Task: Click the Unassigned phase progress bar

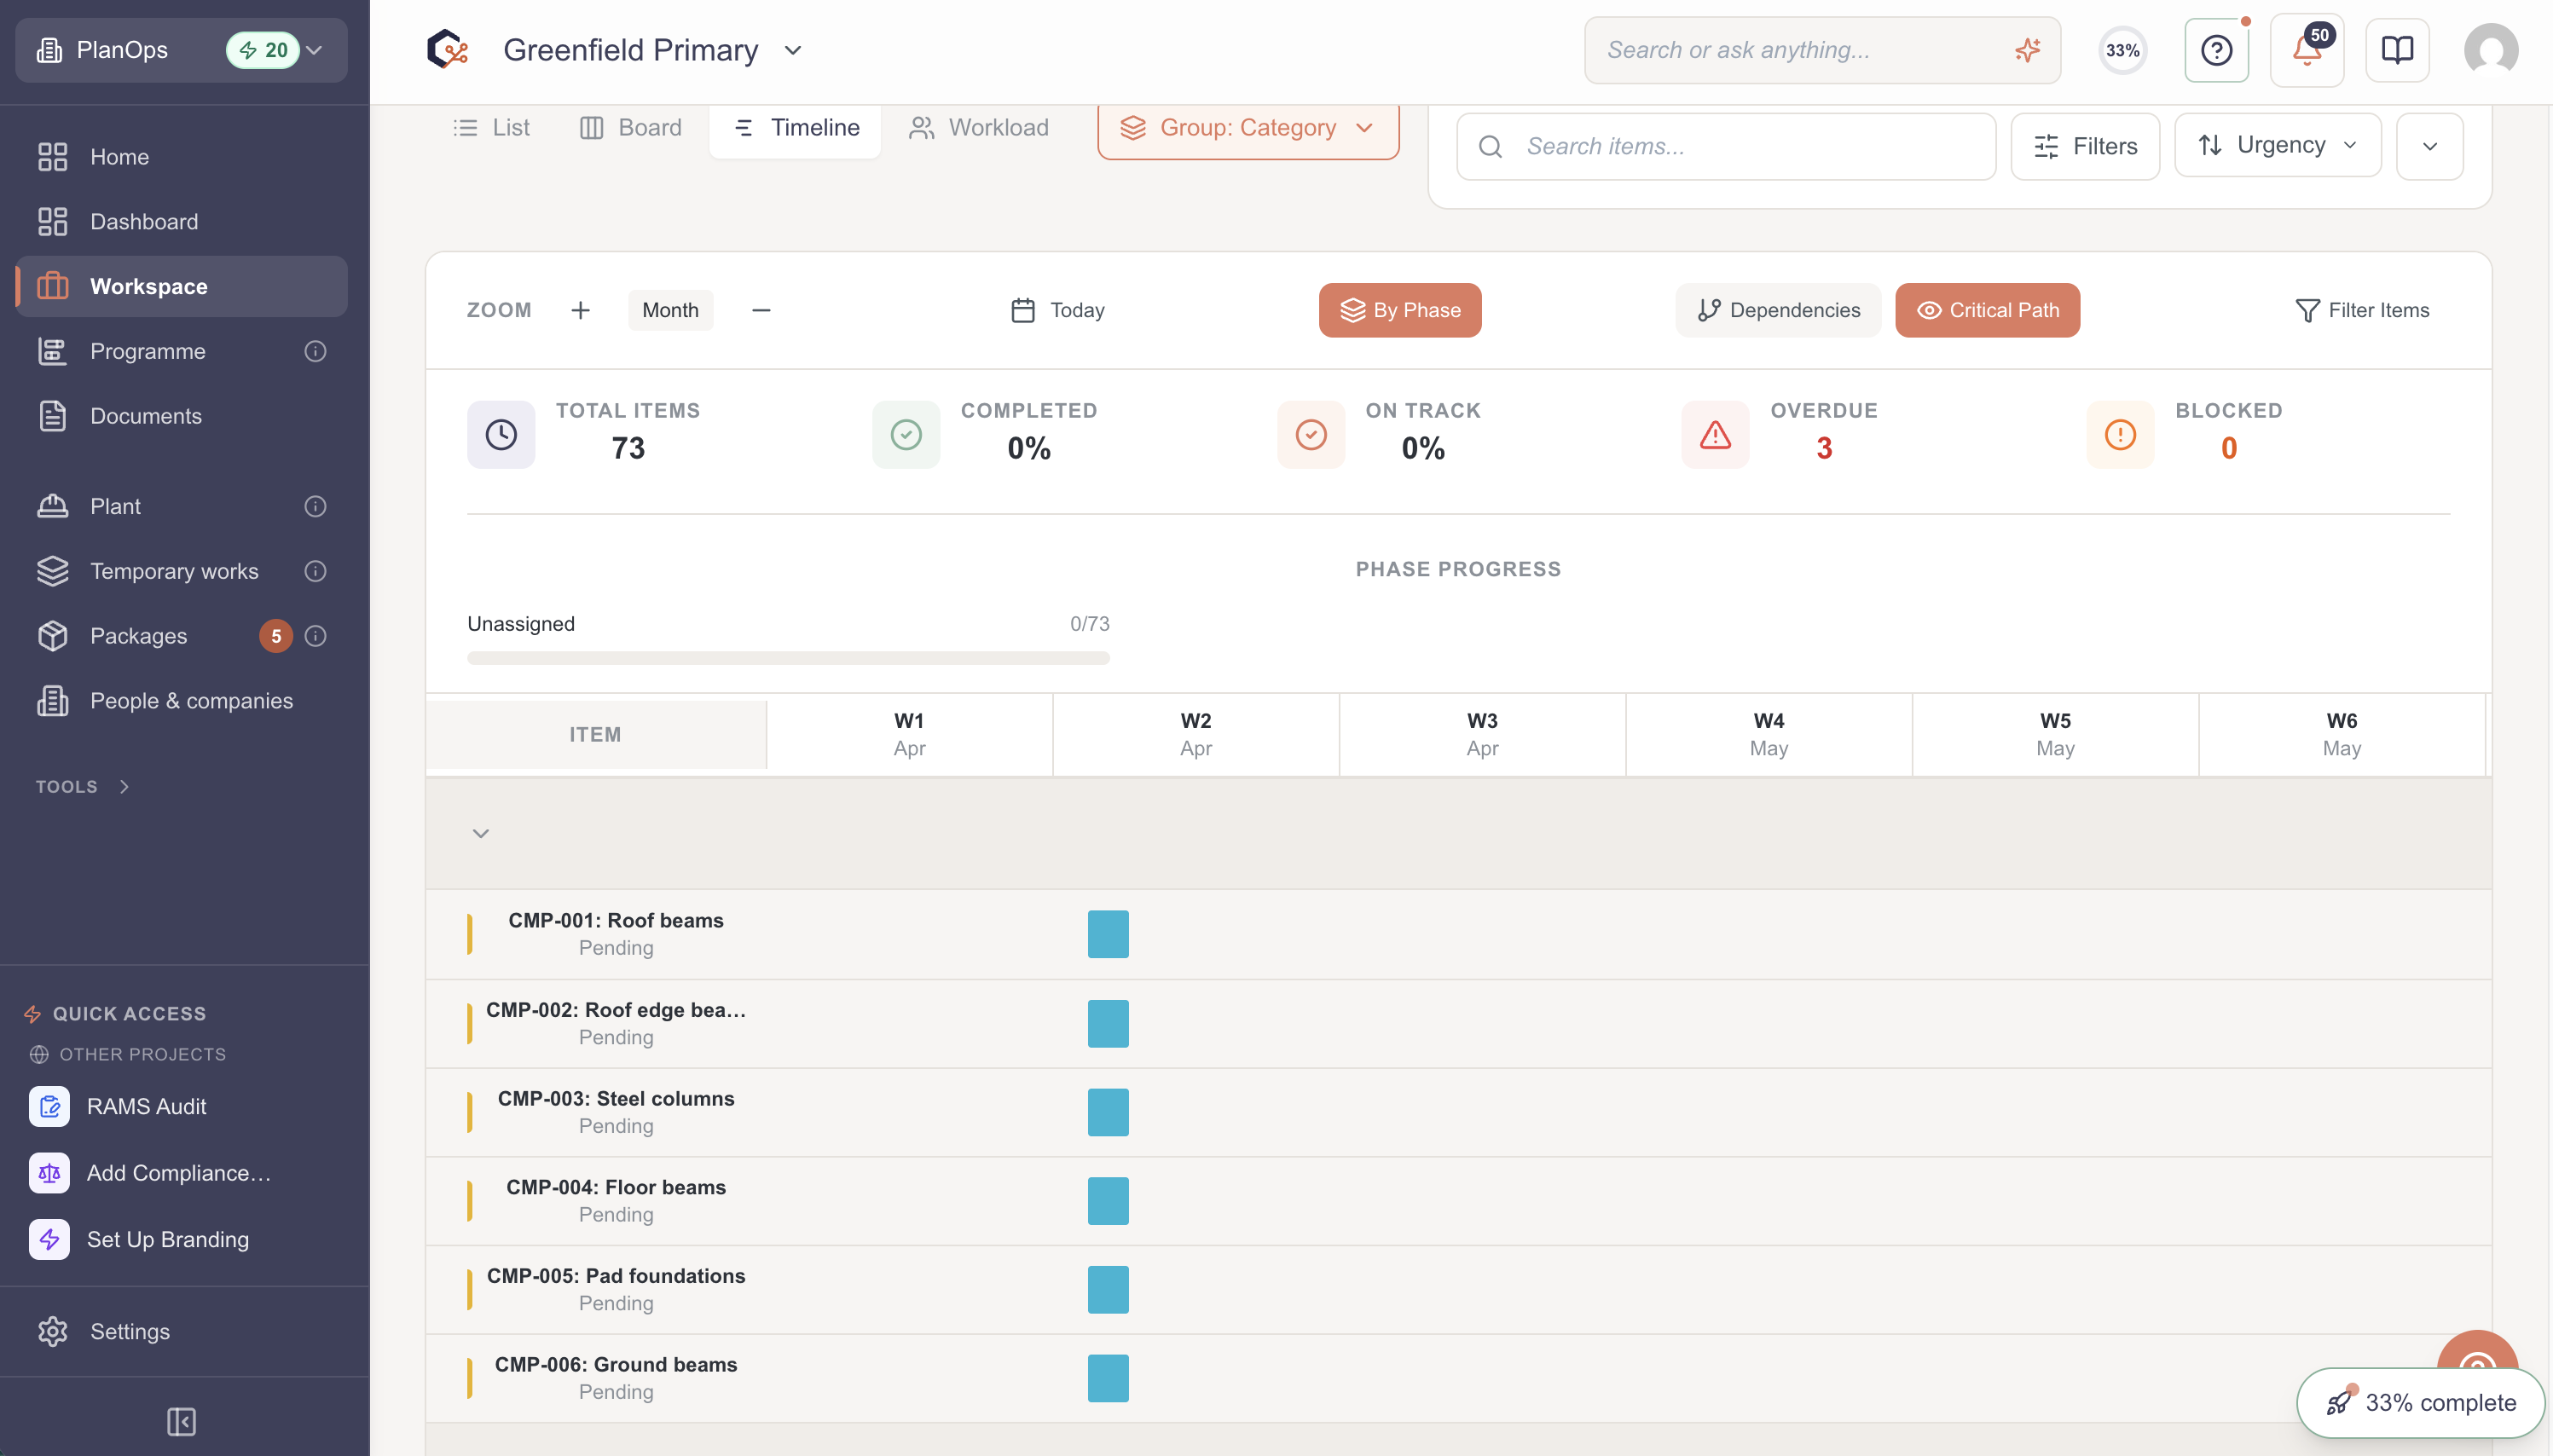Action: click(x=788, y=658)
